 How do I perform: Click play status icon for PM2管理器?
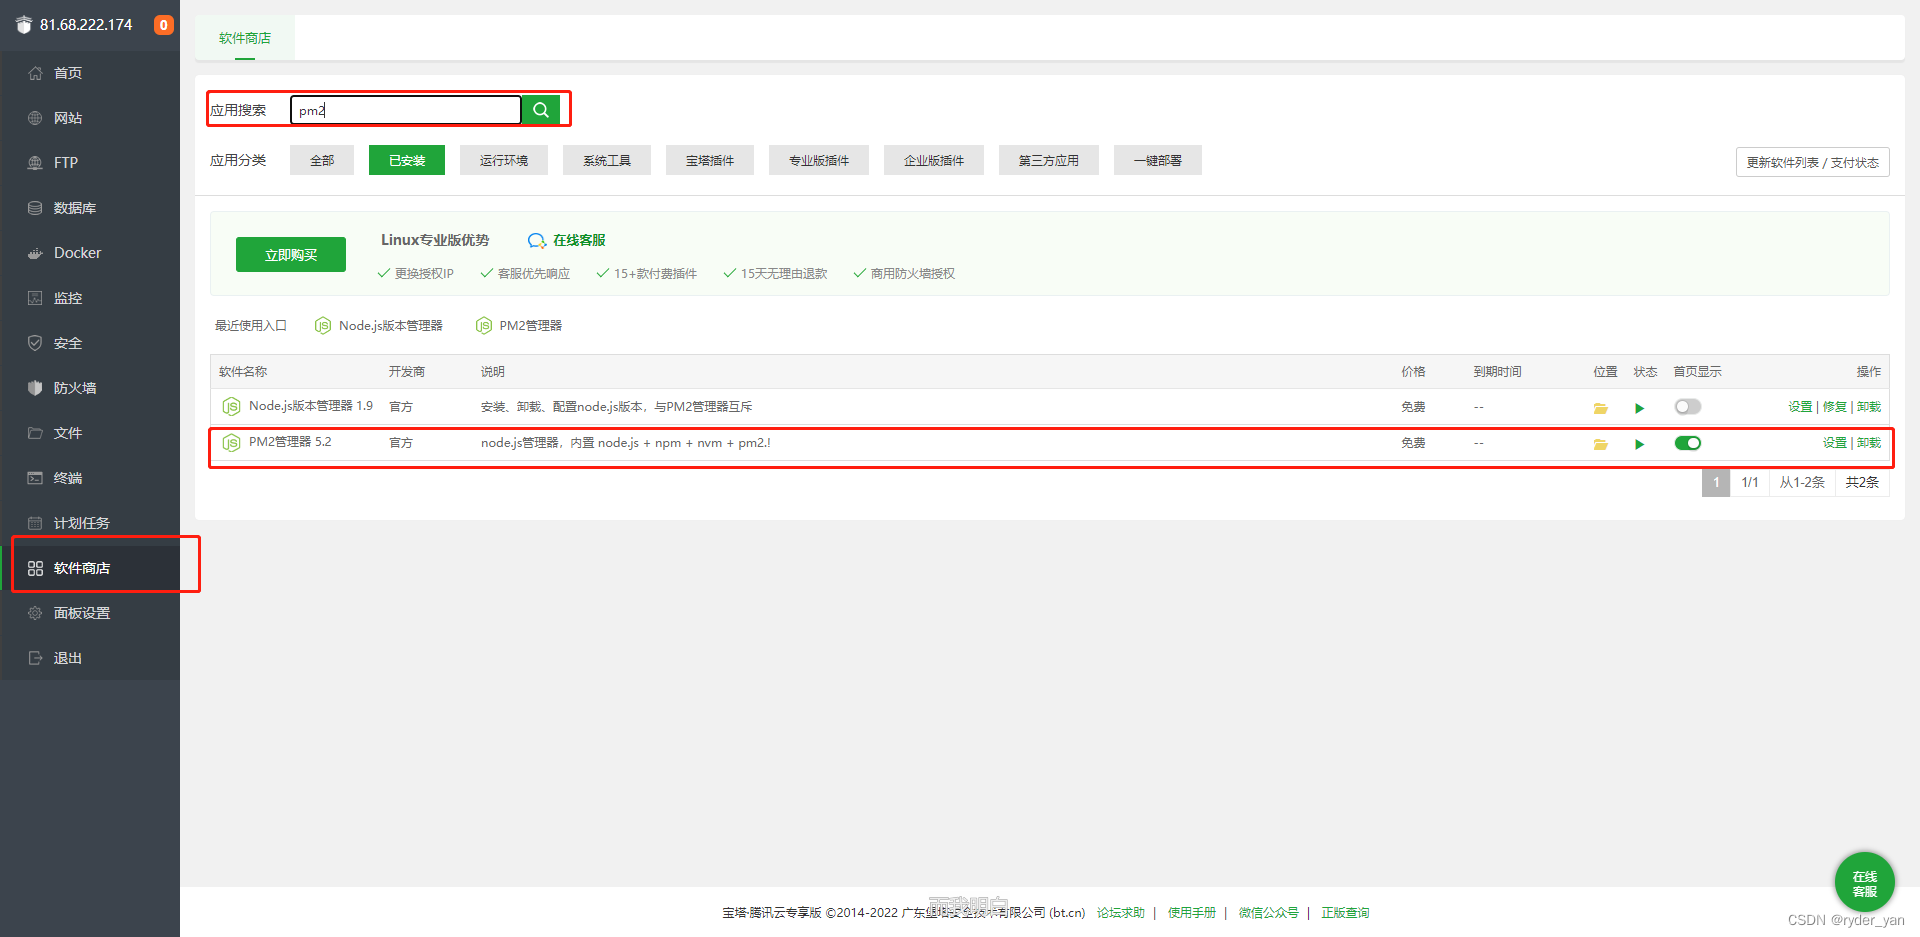tap(1639, 444)
